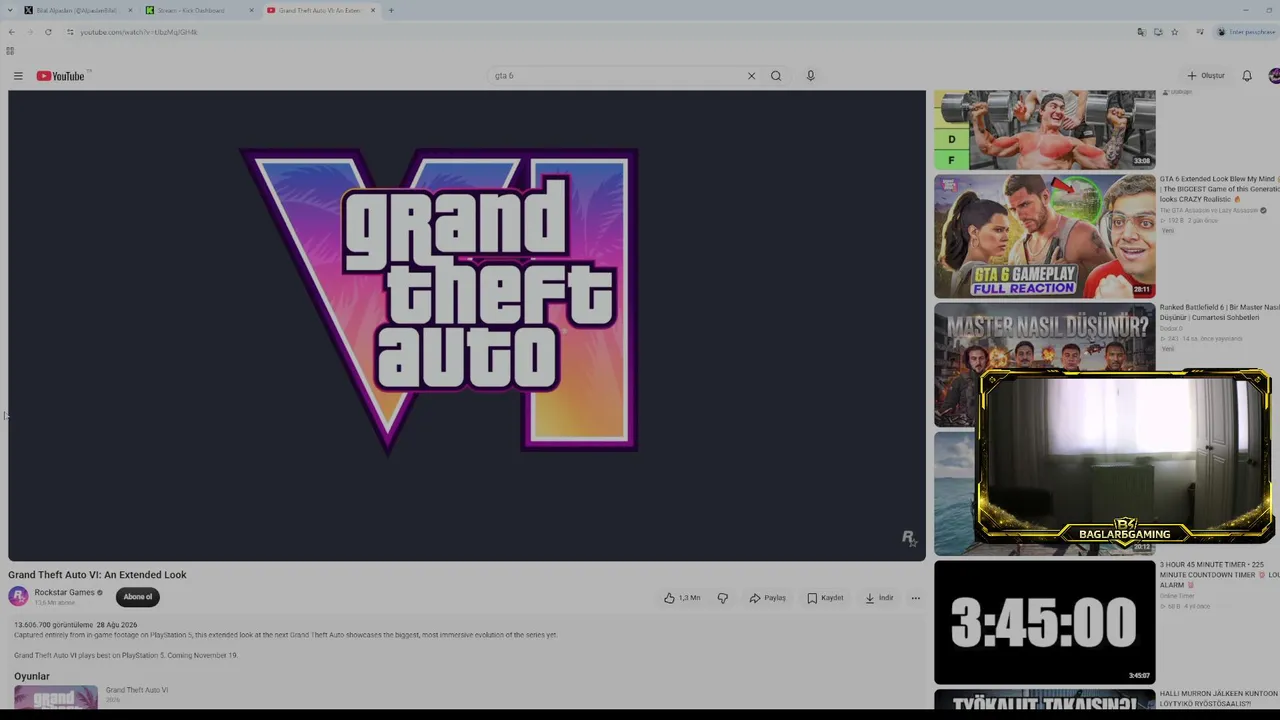The width and height of the screenshot is (1280, 720).
Task: Close the Kick Dashboard tab
Action: [x=251, y=11]
